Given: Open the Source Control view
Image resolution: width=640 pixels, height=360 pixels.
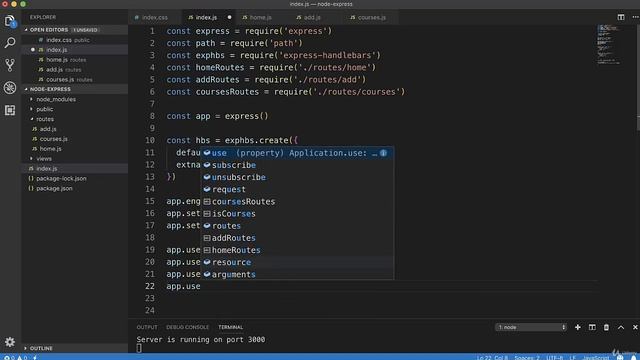Looking at the screenshot, I should tap(10, 65).
